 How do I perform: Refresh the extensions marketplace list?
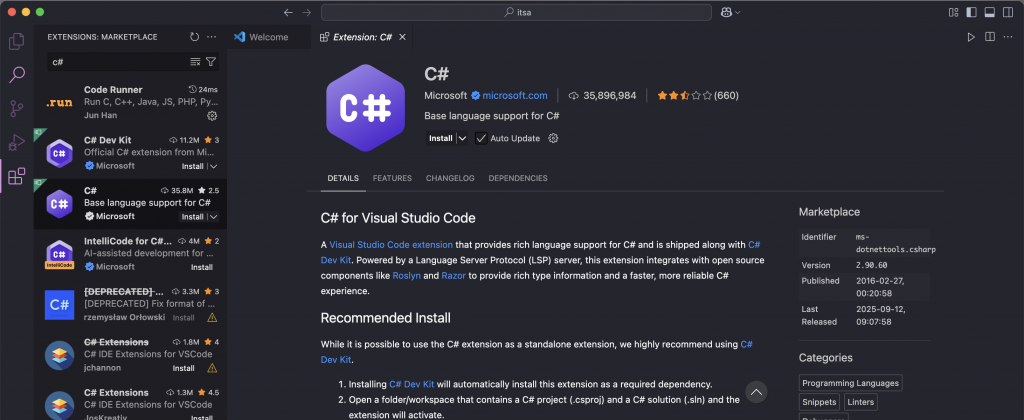(194, 37)
